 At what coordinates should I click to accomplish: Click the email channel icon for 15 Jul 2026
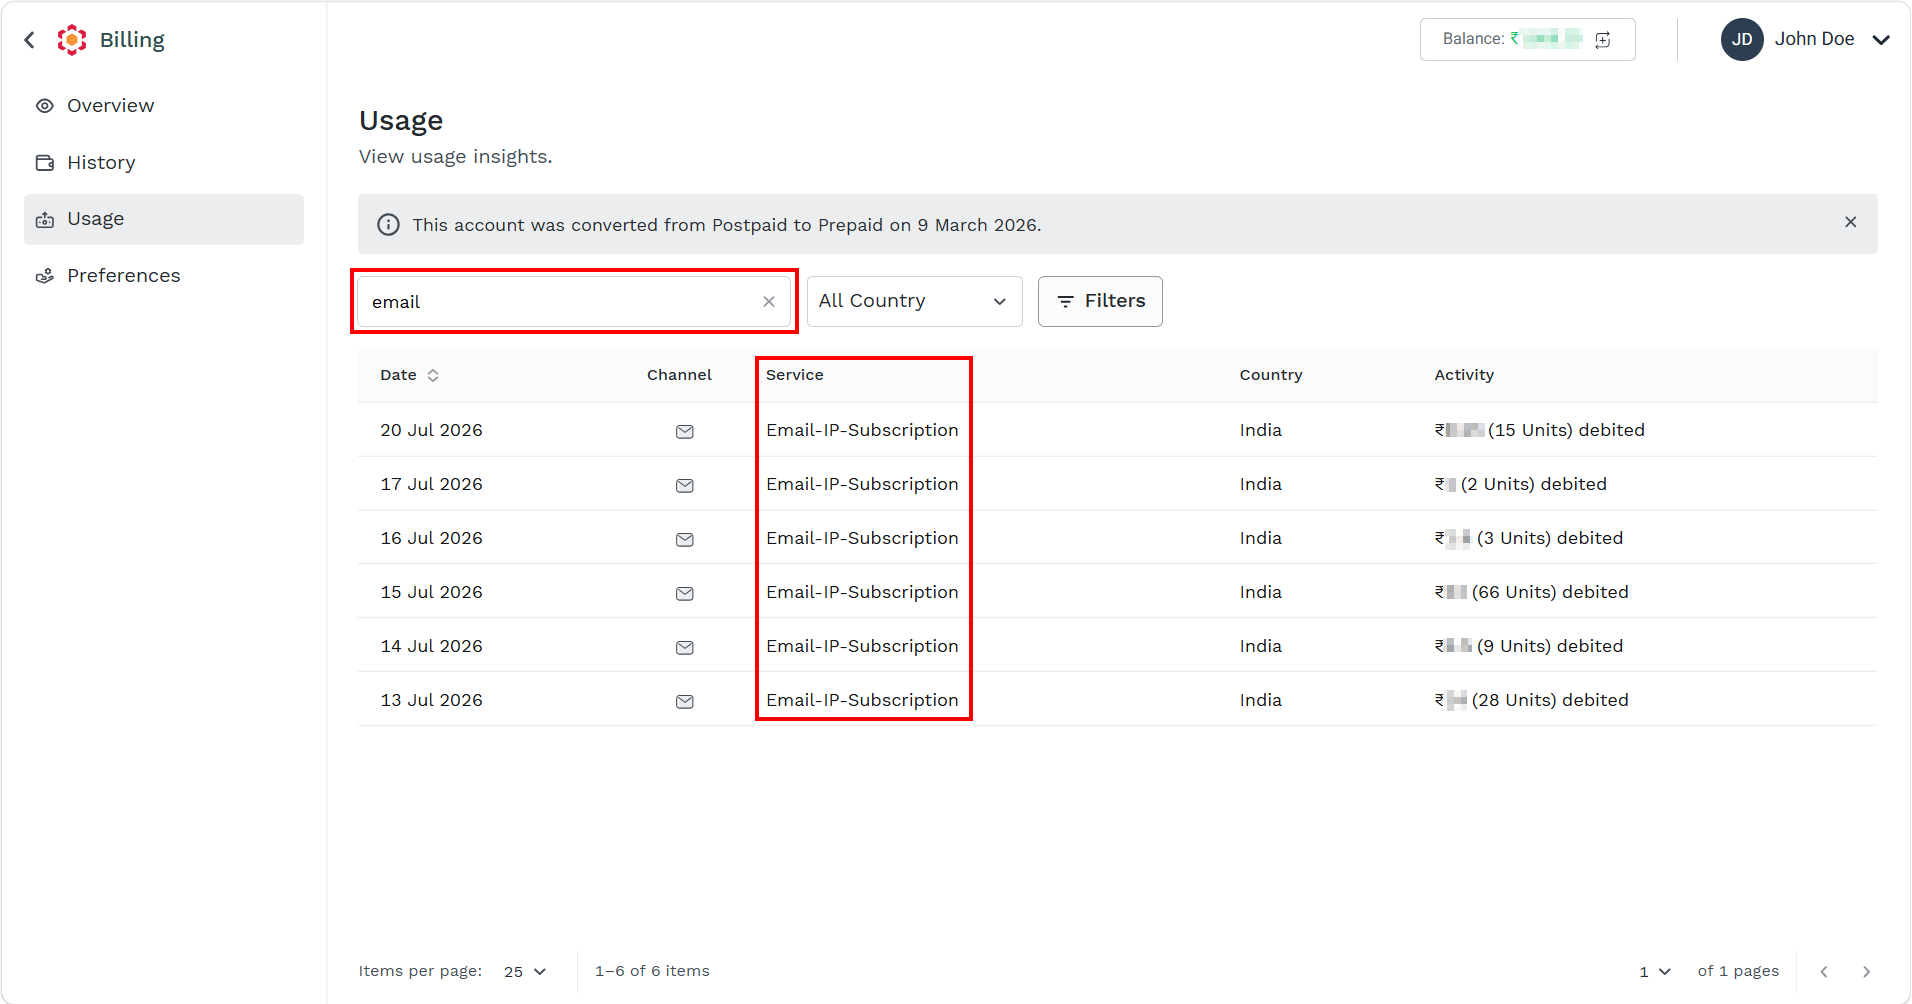[x=685, y=594]
